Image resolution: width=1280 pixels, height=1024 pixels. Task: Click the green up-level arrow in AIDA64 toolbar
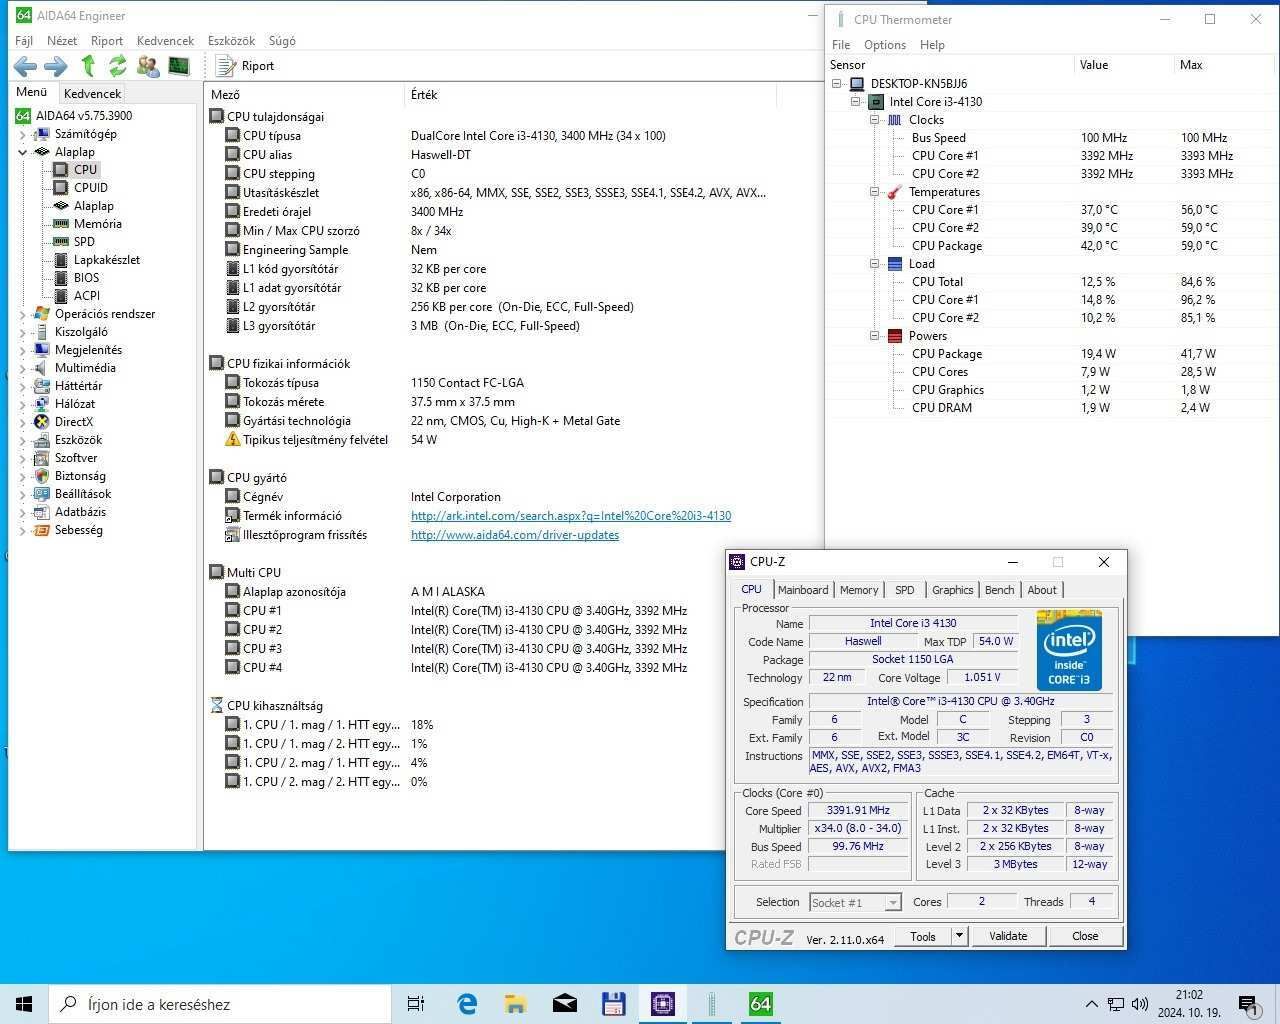(x=88, y=66)
